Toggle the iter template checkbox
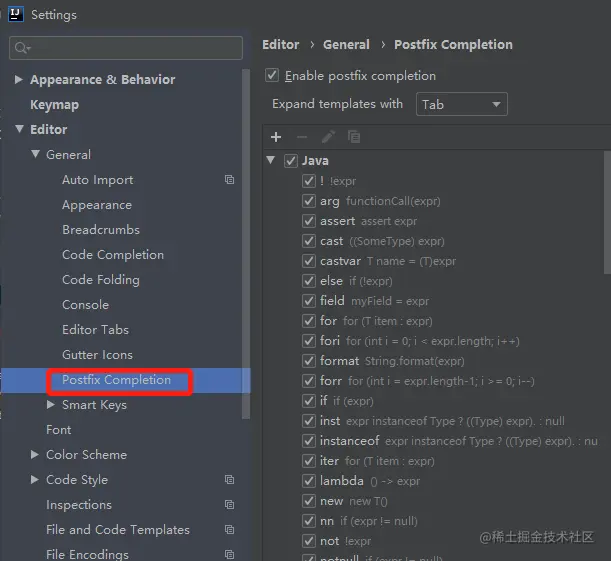The image size is (611, 561). (x=309, y=461)
